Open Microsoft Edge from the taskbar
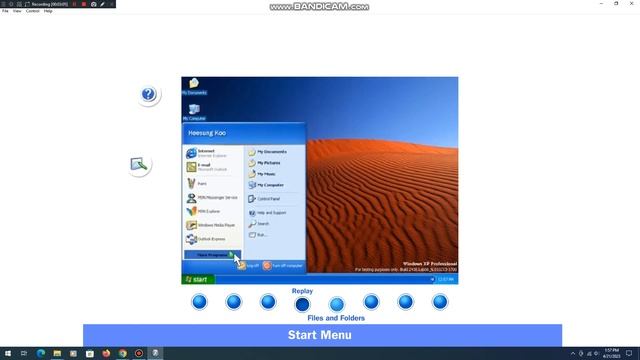This screenshot has height=360, width=640. pyautogui.click(x=40, y=353)
